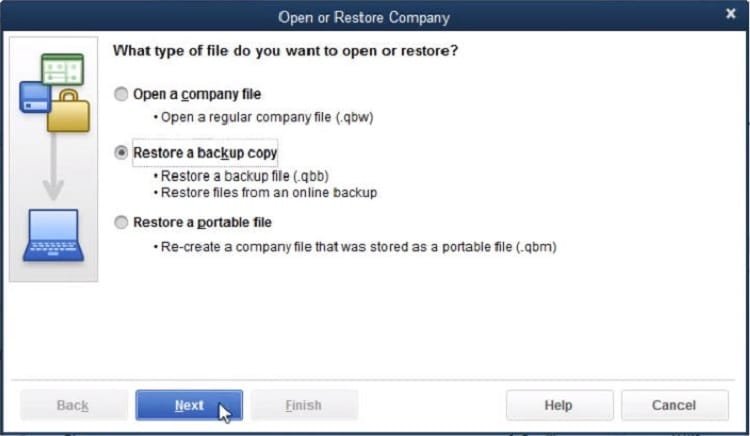Cancel the Open or Restore Company dialog
Screen dimensions: 750x436
674,405
